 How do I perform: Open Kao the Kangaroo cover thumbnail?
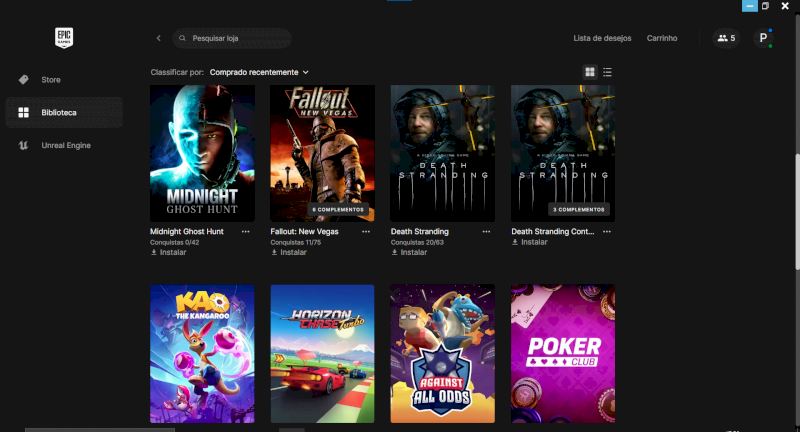pyautogui.click(x=203, y=354)
